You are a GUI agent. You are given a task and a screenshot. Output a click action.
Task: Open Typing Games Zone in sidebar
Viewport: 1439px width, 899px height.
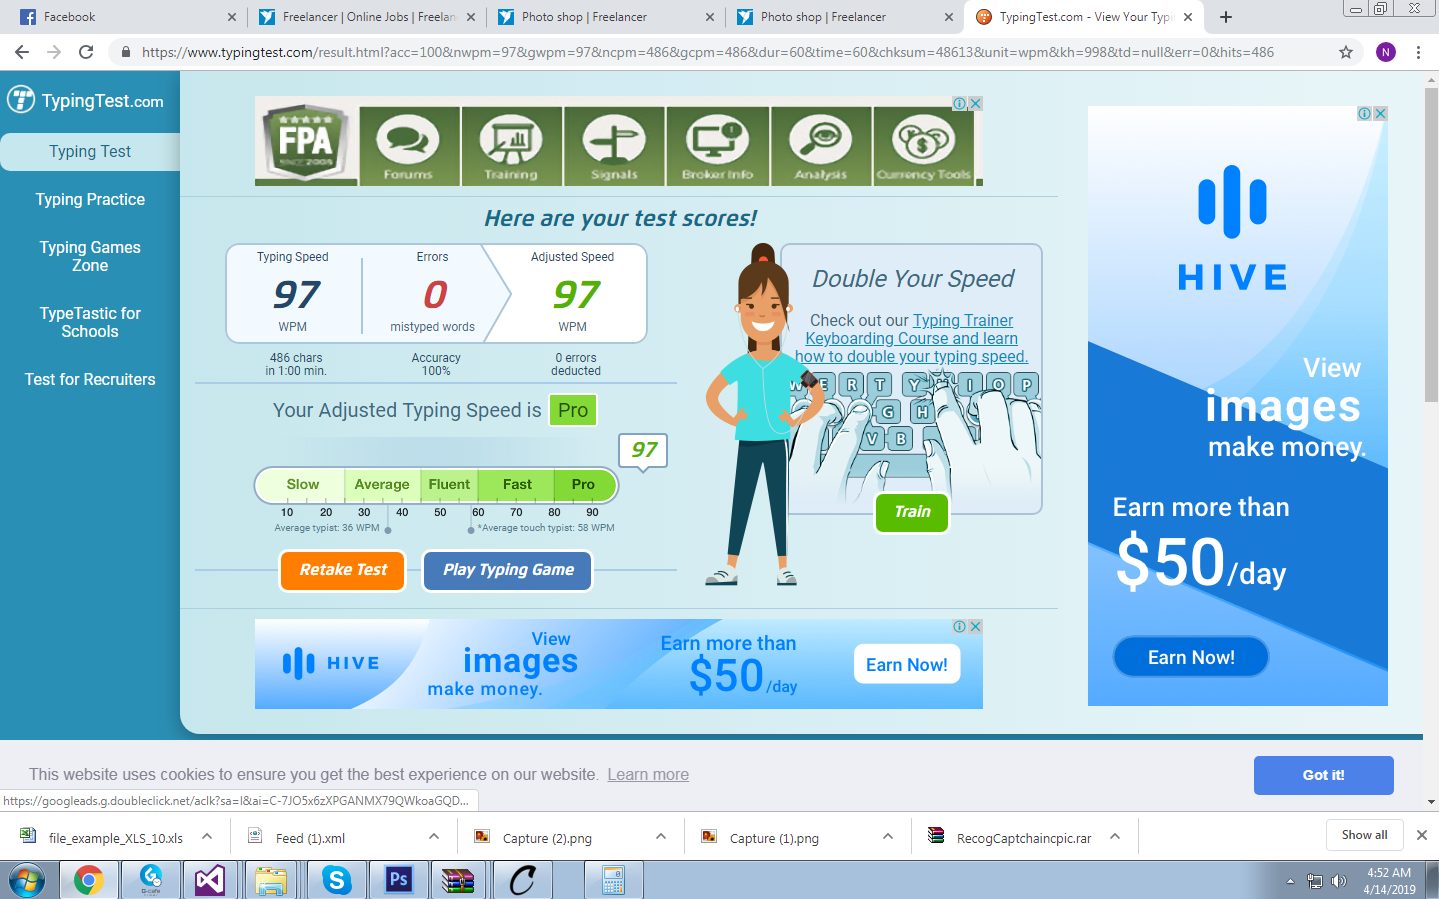[x=90, y=256]
